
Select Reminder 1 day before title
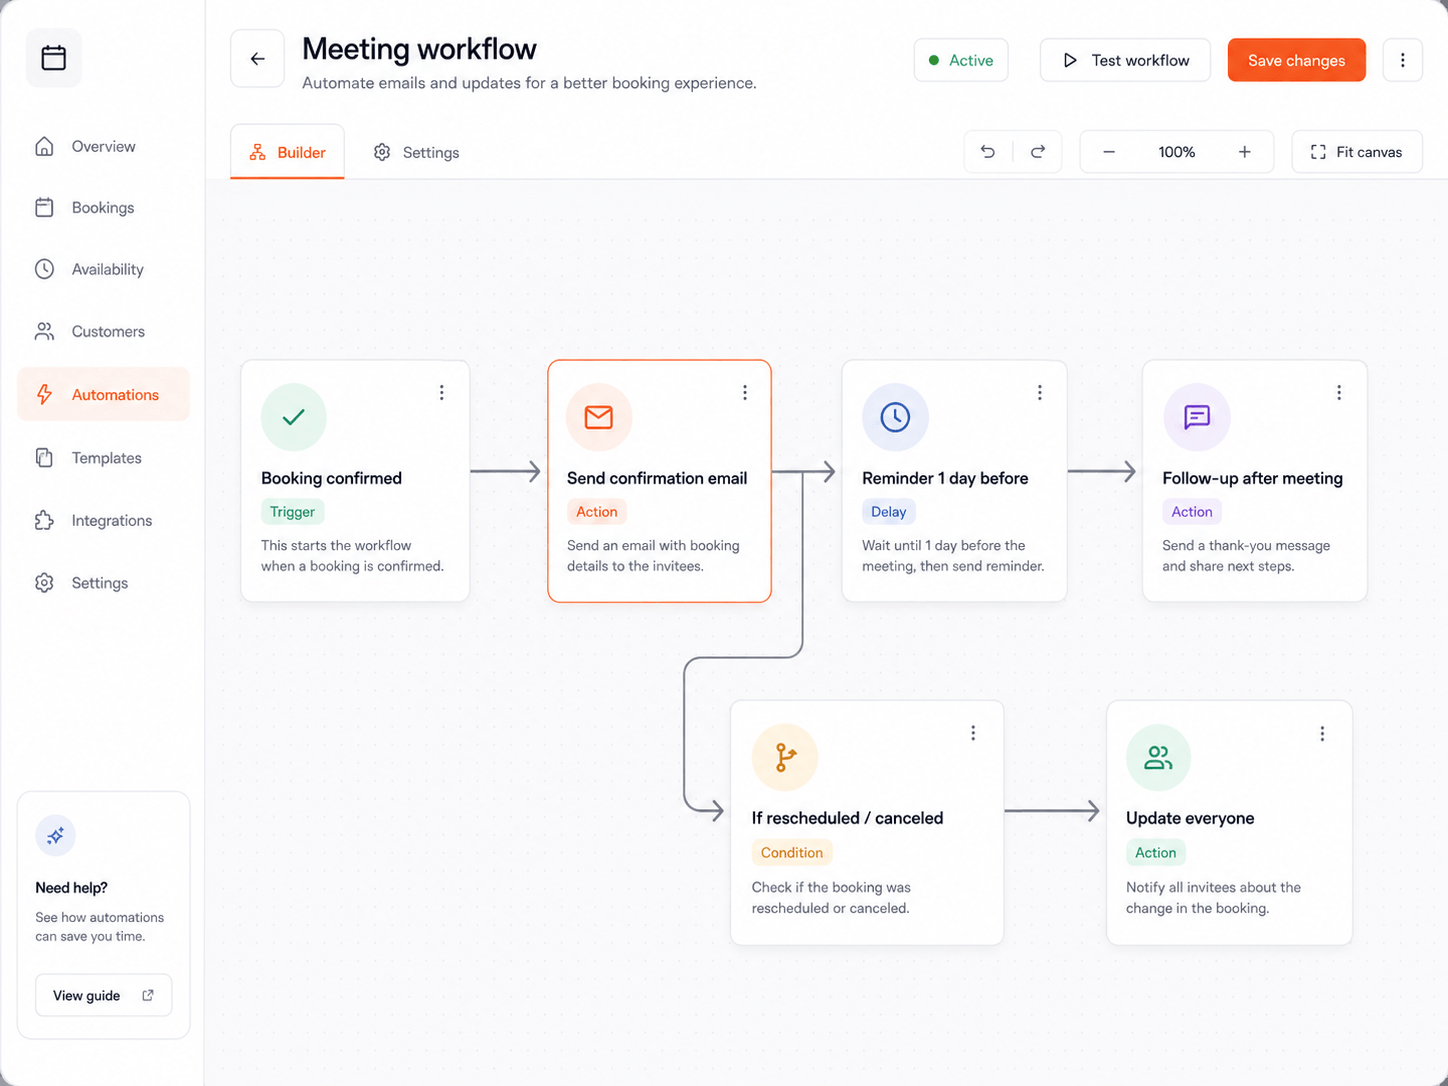pyautogui.click(x=945, y=478)
